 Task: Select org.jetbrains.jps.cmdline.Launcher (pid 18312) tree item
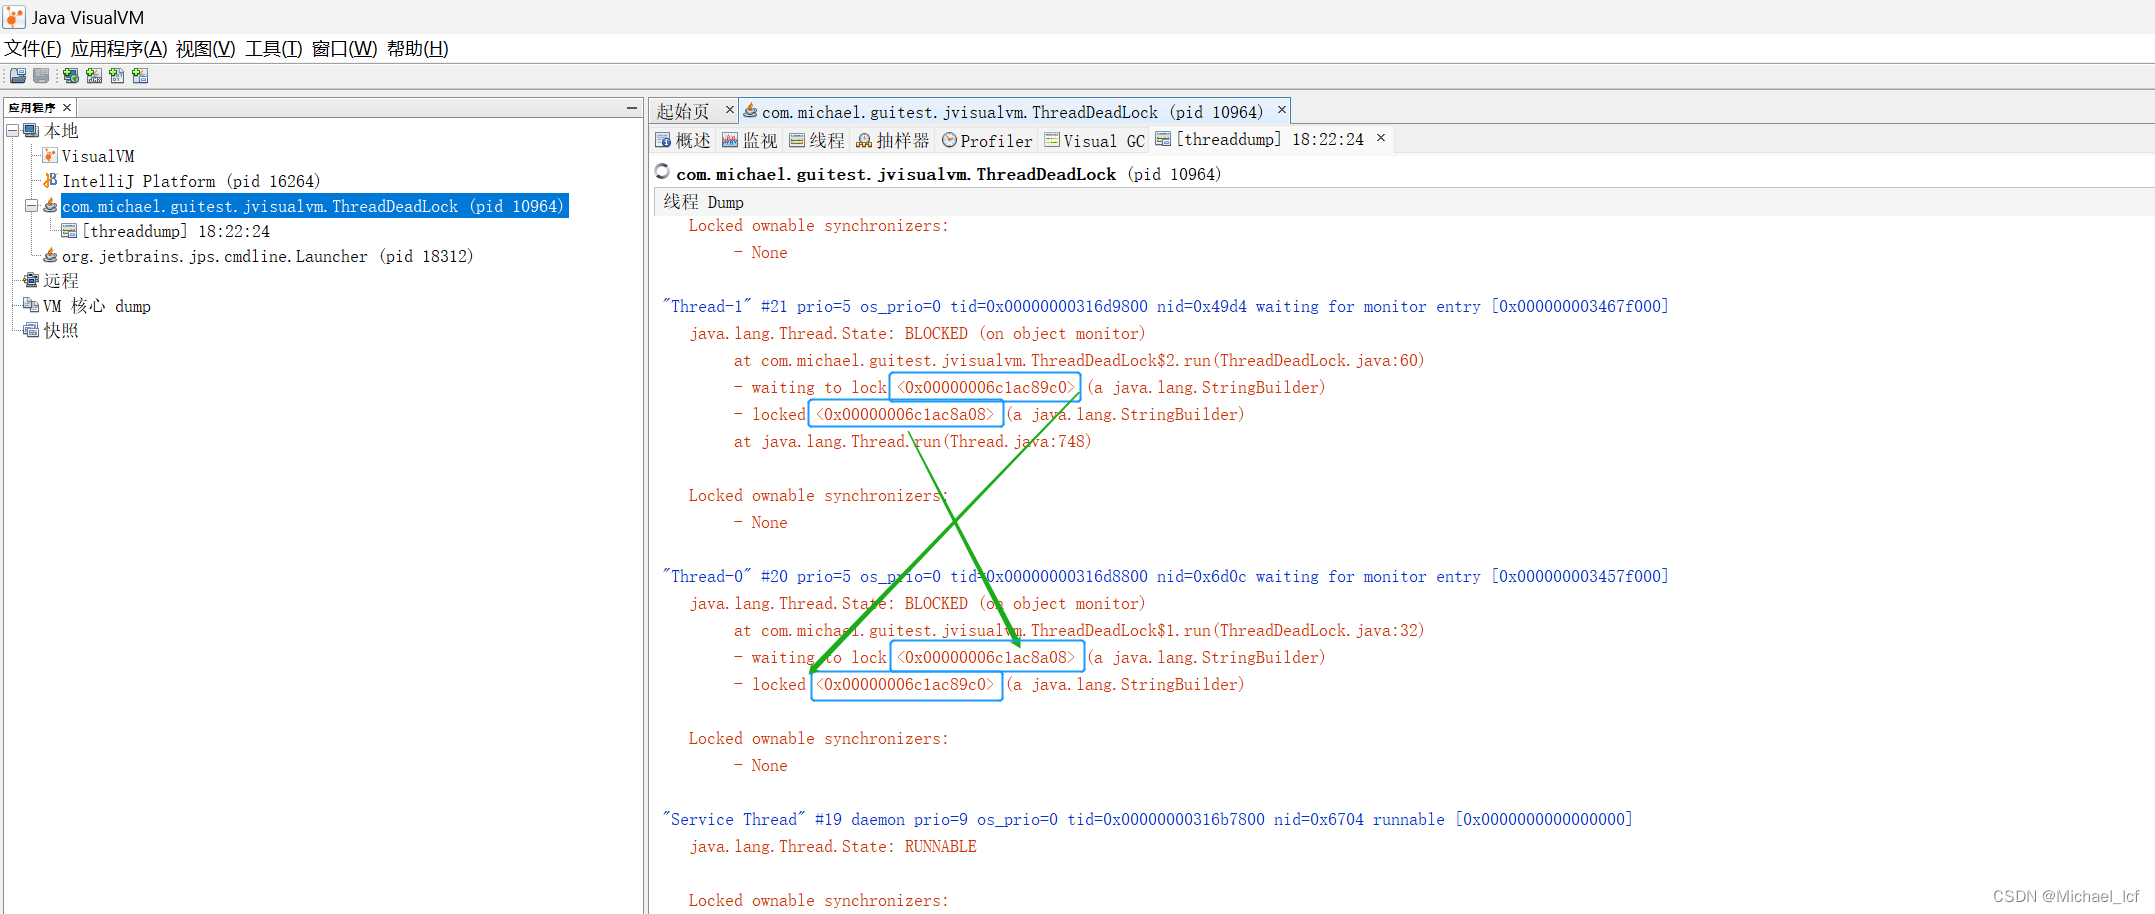click(x=268, y=256)
